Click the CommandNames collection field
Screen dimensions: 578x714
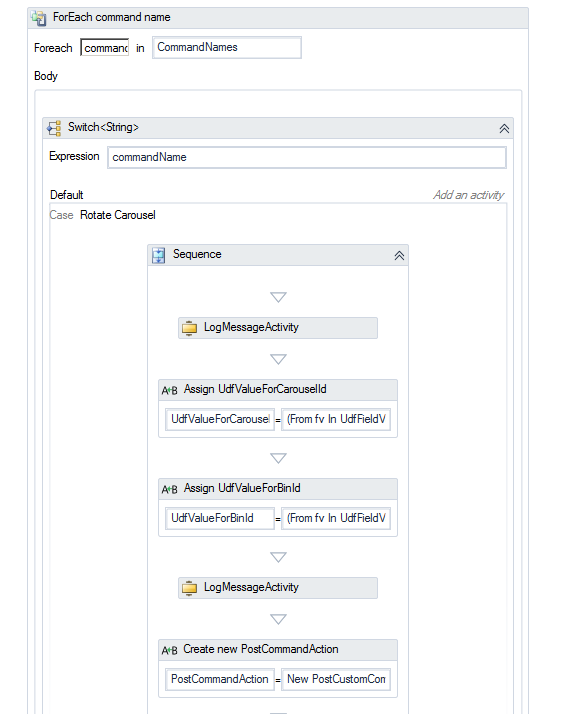coord(227,47)
